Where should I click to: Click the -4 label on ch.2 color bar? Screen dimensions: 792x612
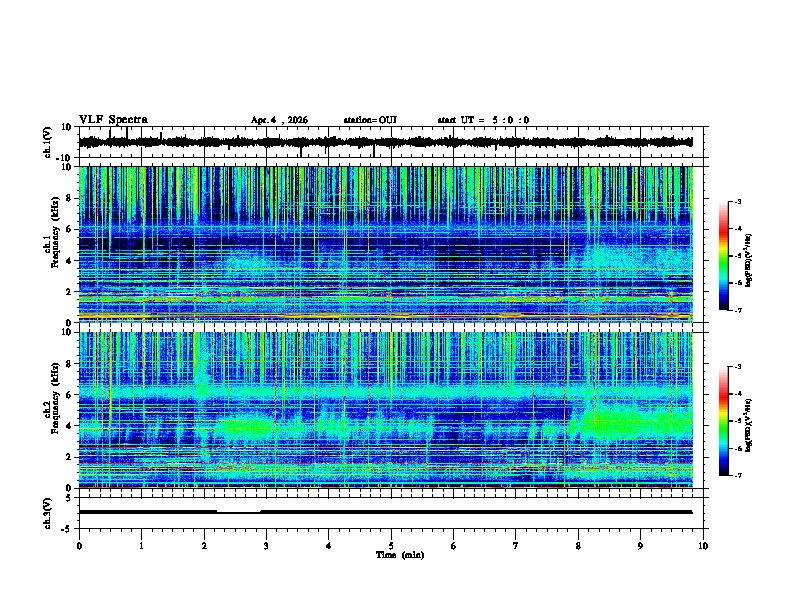pos(737,394)
